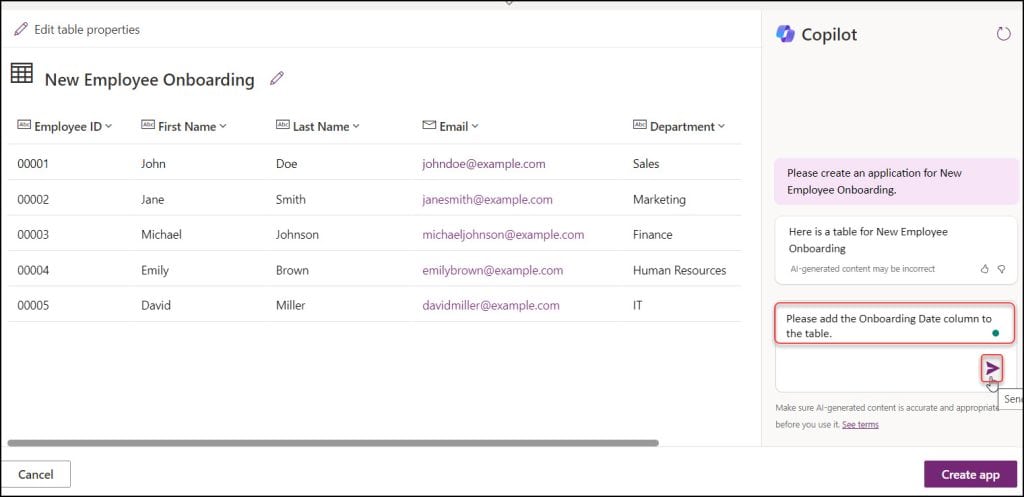
Task: Reset the Copilot chat with refresh icon
Action: pos(1004,34)
